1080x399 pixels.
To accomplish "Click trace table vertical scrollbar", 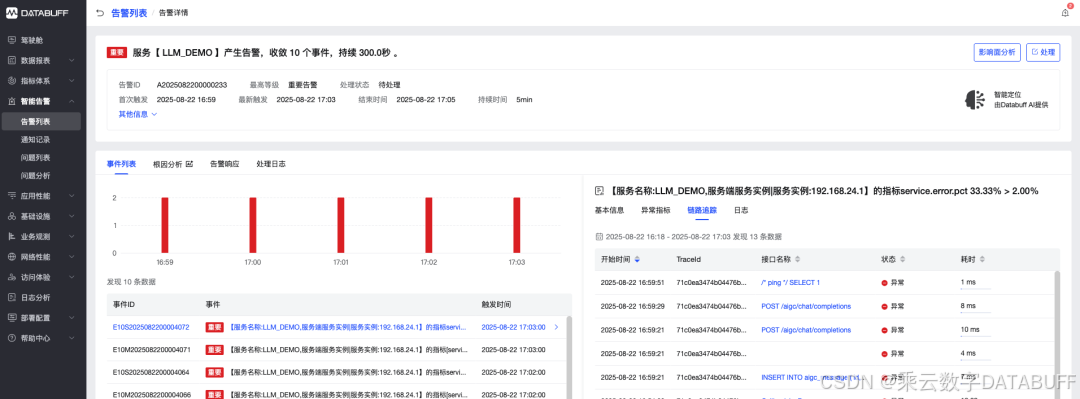I will pyautogui.click(x=1057, y=334).
